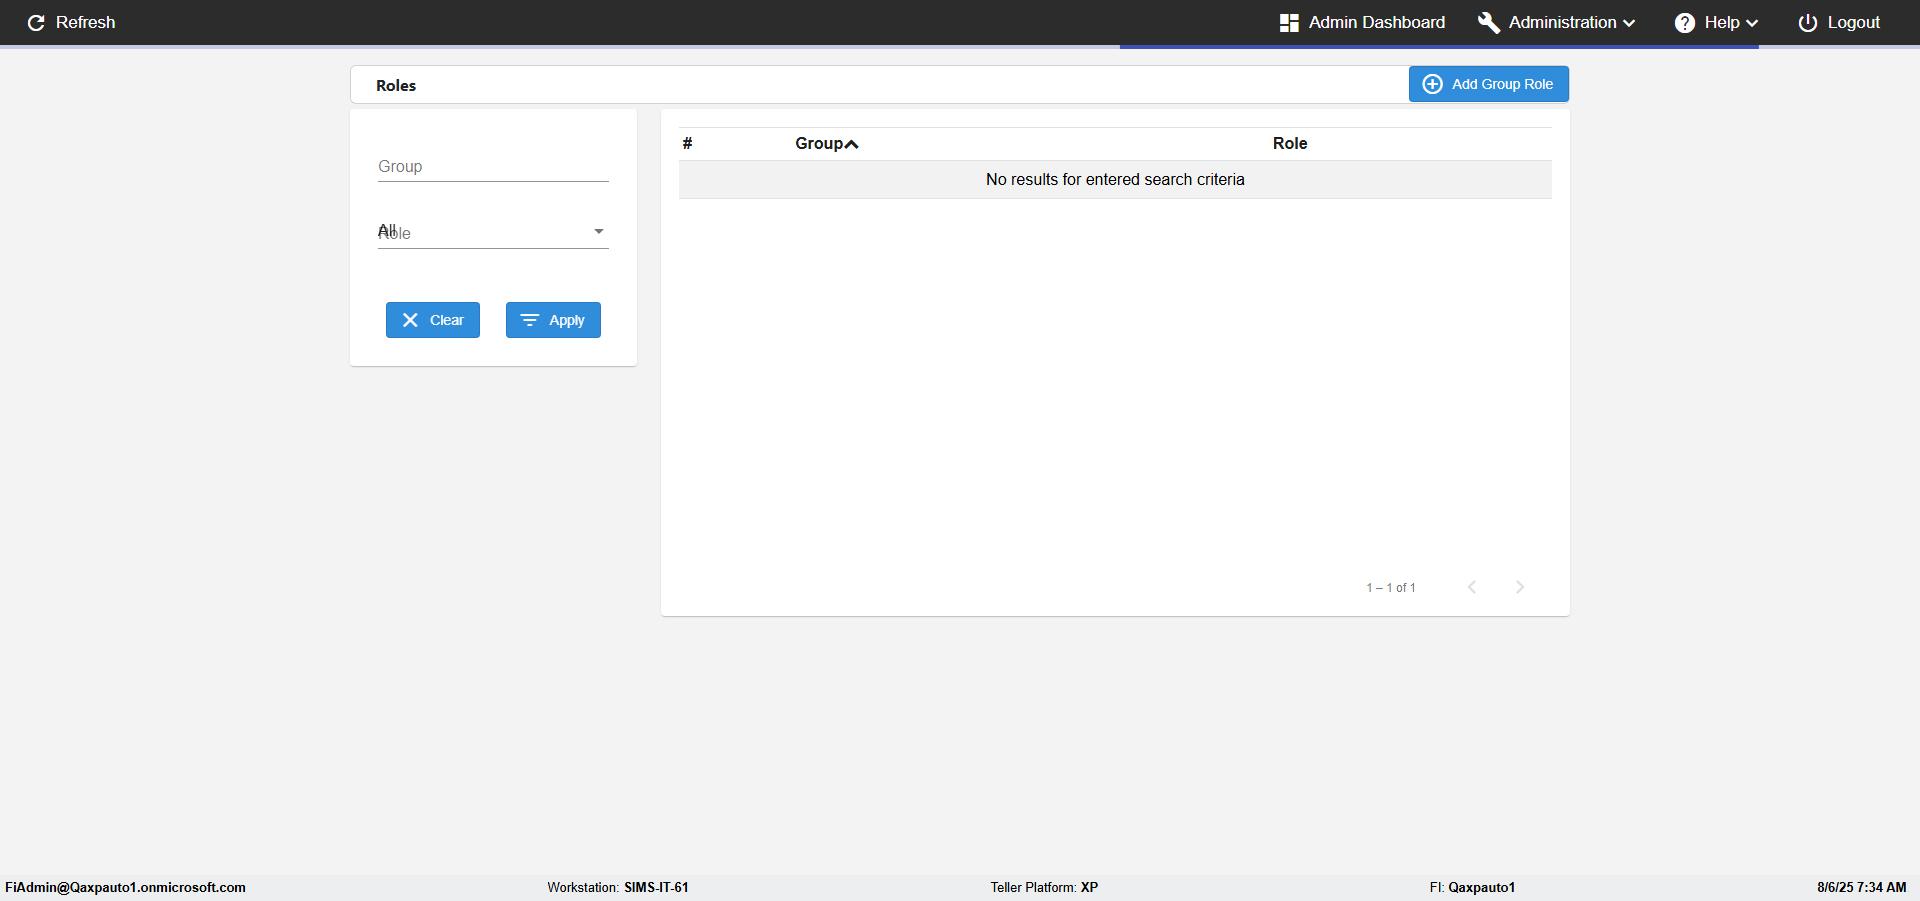Click the Workstation SIMS-IT-61 status entry
This screenshot has width=1920, height=901.
tap(618, 887)
